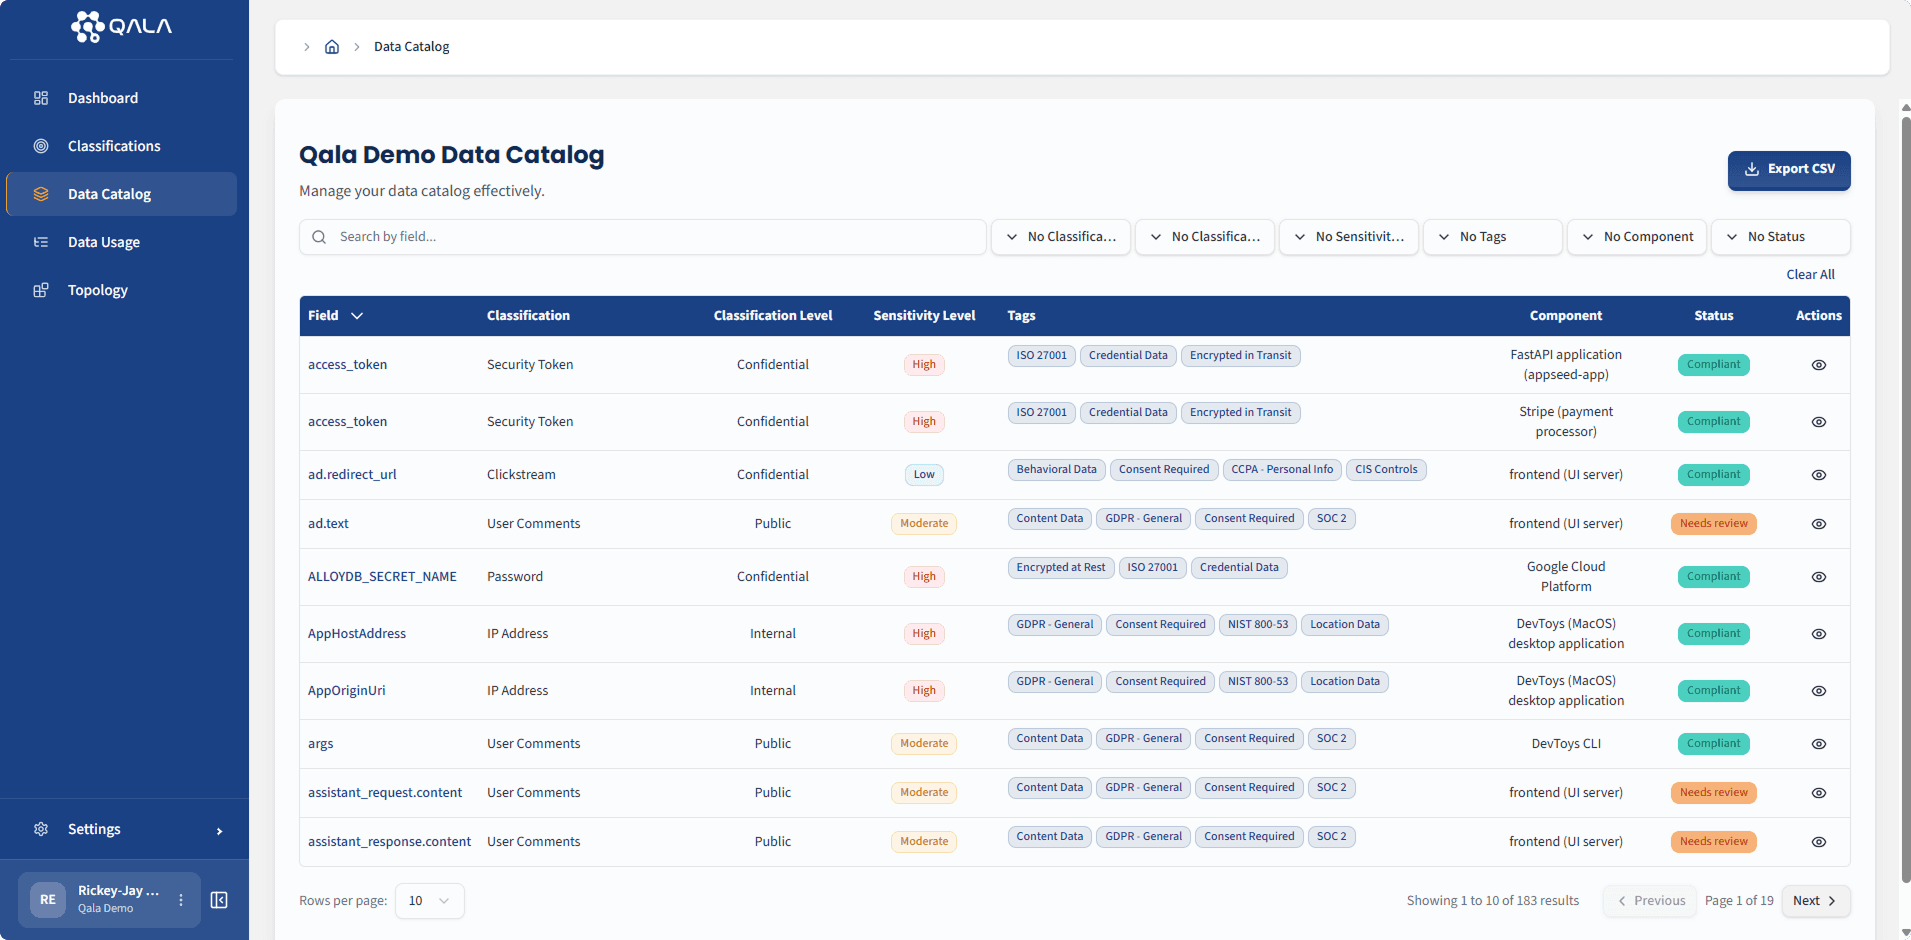Viewport: 1911px width, 940px height.
Task: Open the user profile options menu
Action: coord(181,900)
